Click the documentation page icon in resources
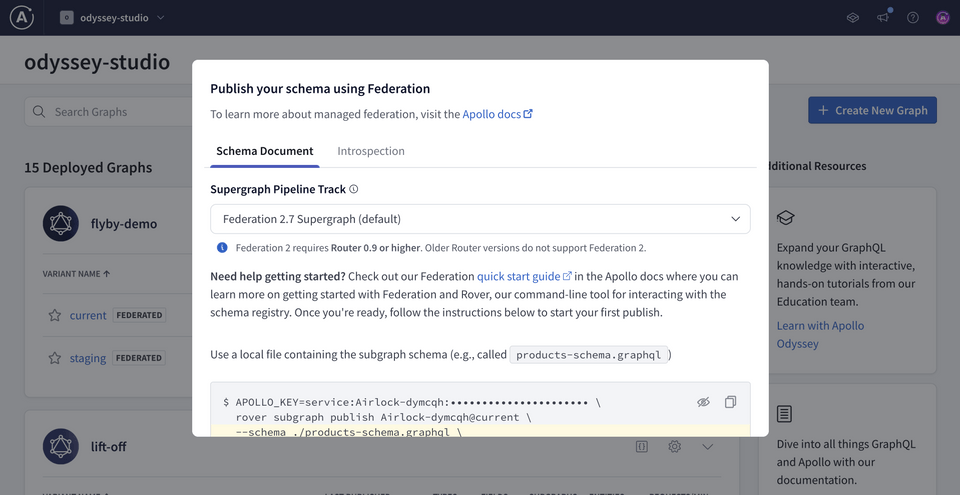 coord(784,414)
